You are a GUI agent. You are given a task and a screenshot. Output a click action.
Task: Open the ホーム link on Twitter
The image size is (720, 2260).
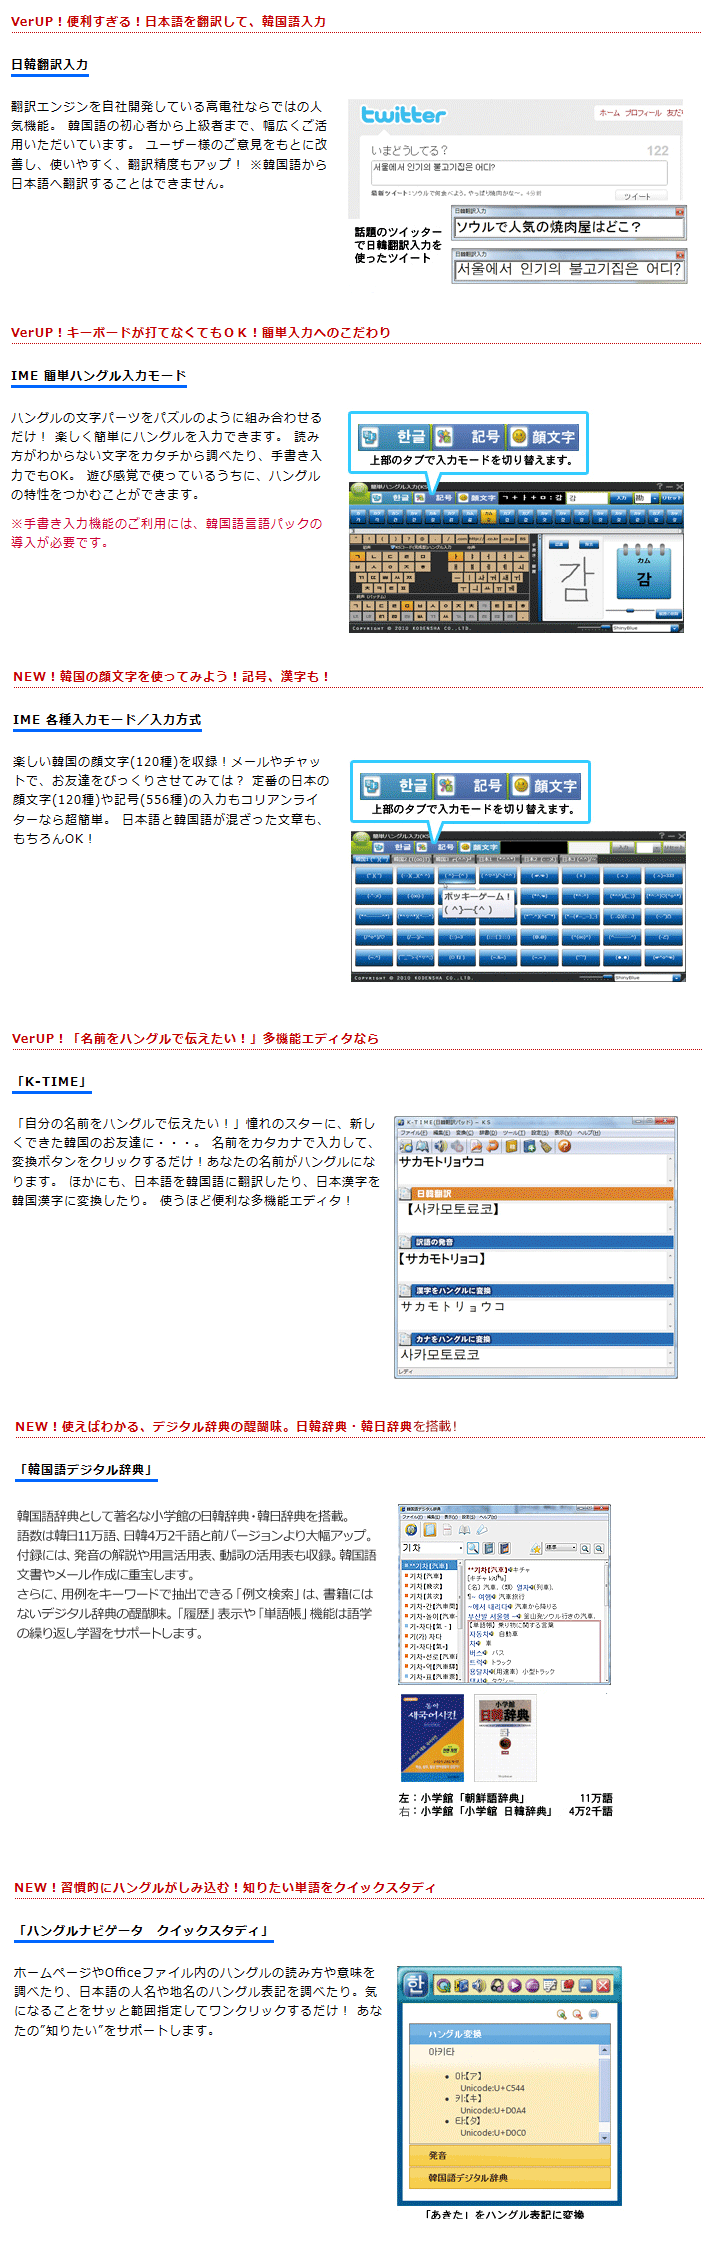pyautogui.click(x=609, y=113)
